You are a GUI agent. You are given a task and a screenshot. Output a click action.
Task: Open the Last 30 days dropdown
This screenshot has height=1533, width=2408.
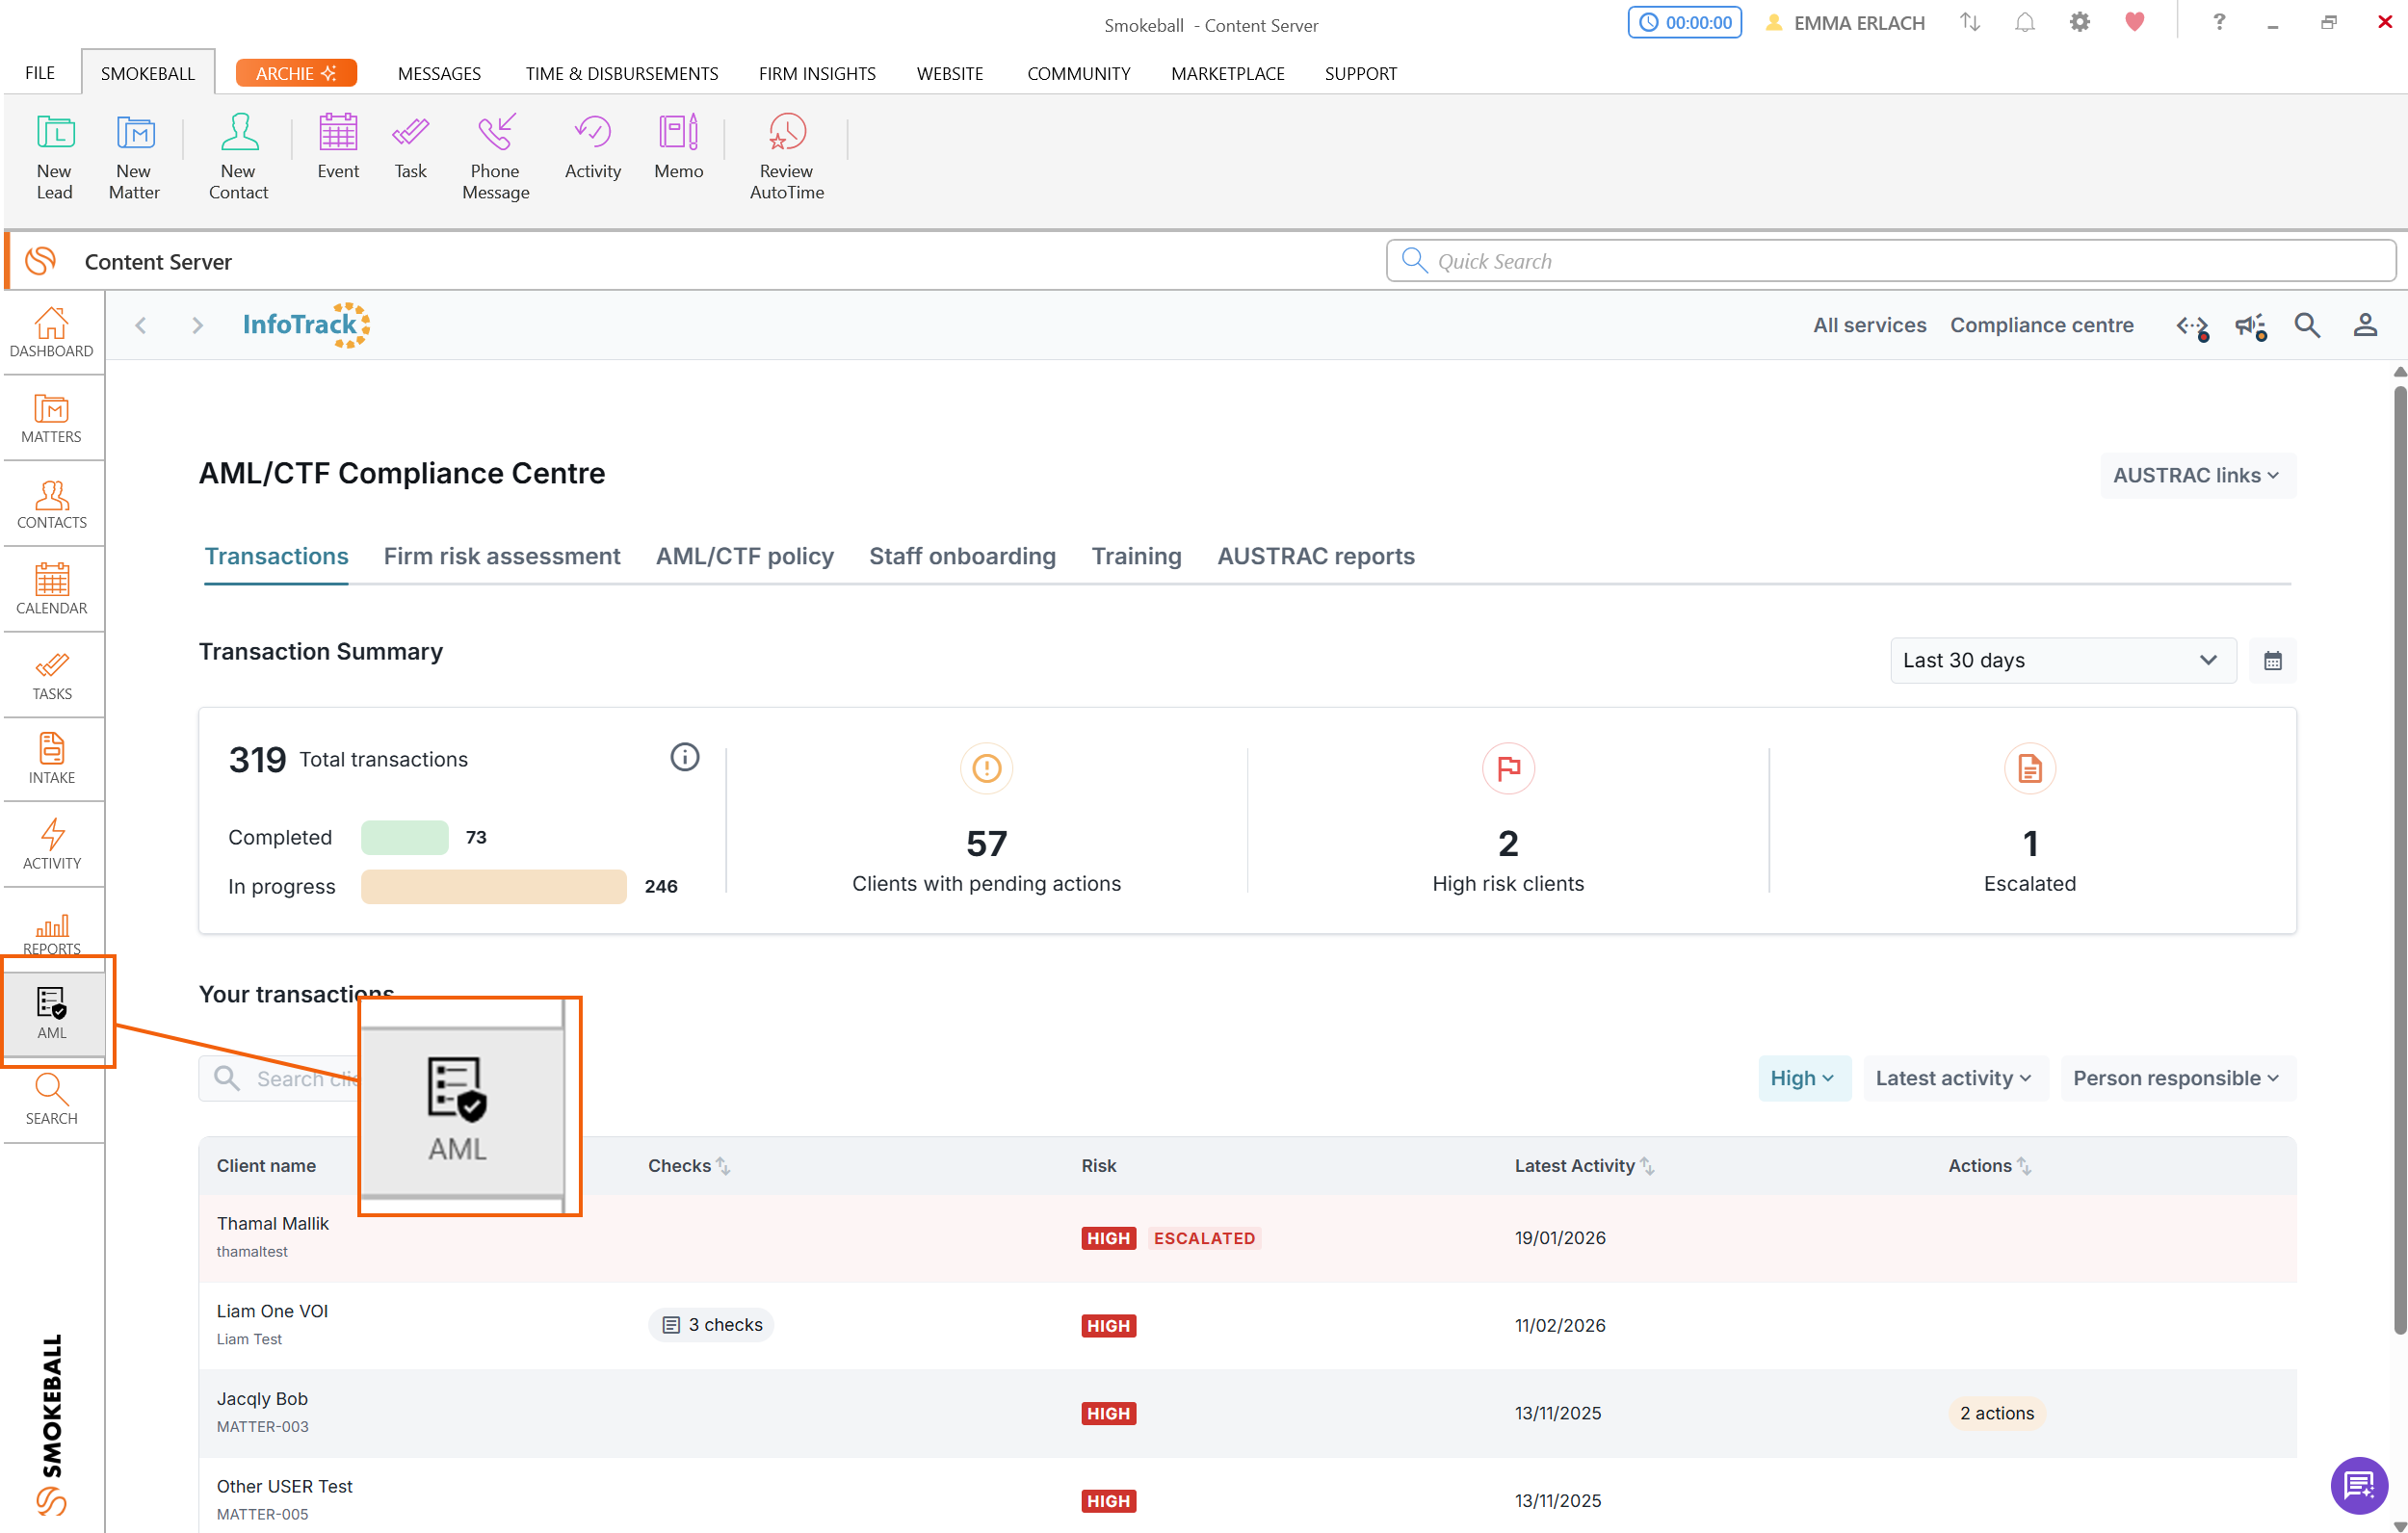2061,660
